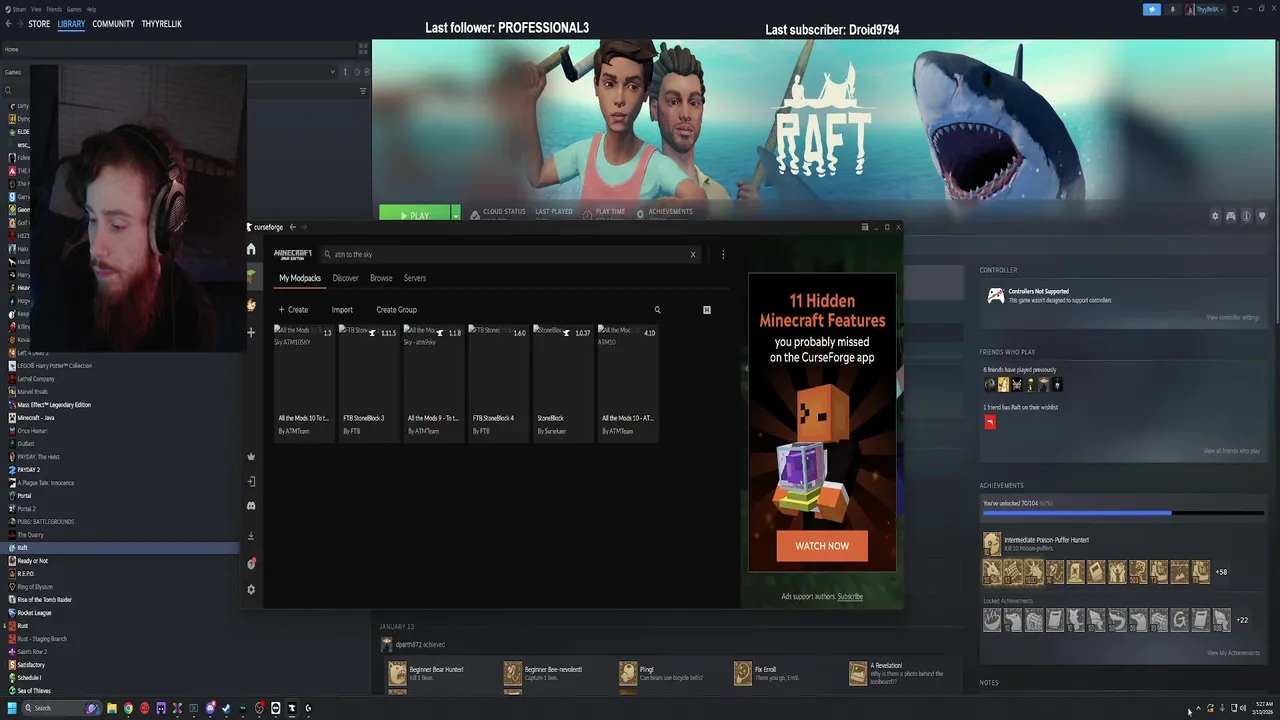Select the chicken game icon in CurseForge sidebar
Image resolution: width=1280 pixels, height=720 pixels.
(x=251, y=305)
